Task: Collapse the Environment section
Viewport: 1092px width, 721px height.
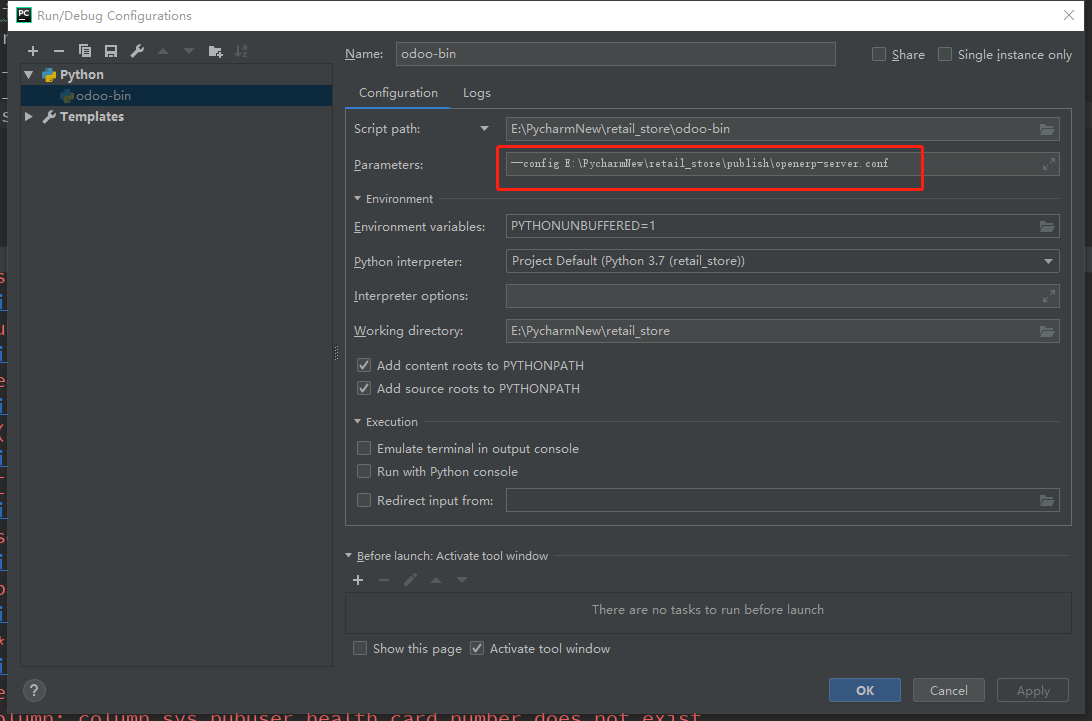Action: [x=357, y=199]
